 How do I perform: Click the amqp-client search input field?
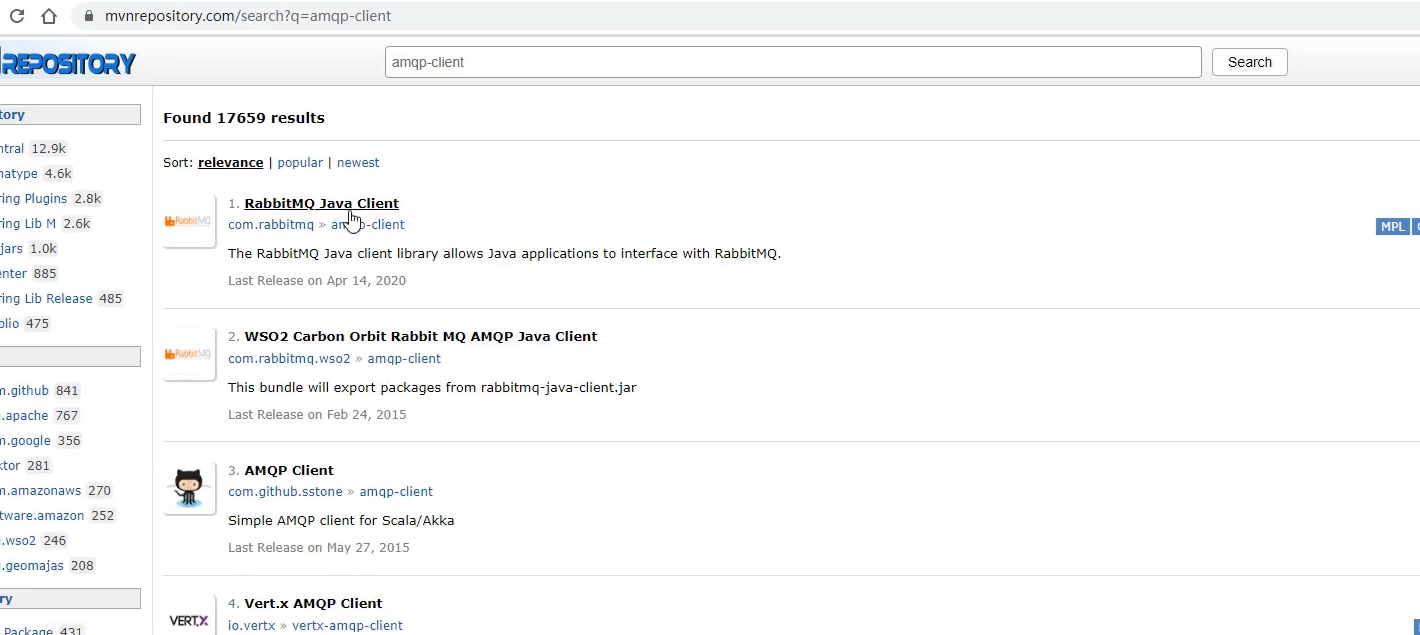pos(792,62)
